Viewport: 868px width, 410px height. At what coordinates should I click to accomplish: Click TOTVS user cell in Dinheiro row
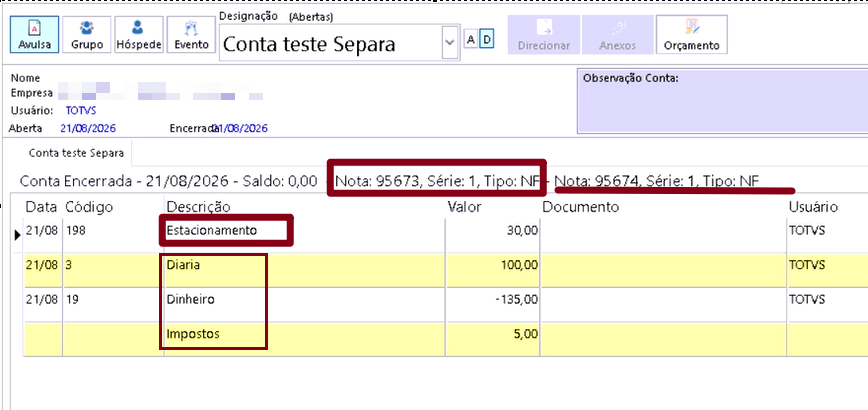807,299
